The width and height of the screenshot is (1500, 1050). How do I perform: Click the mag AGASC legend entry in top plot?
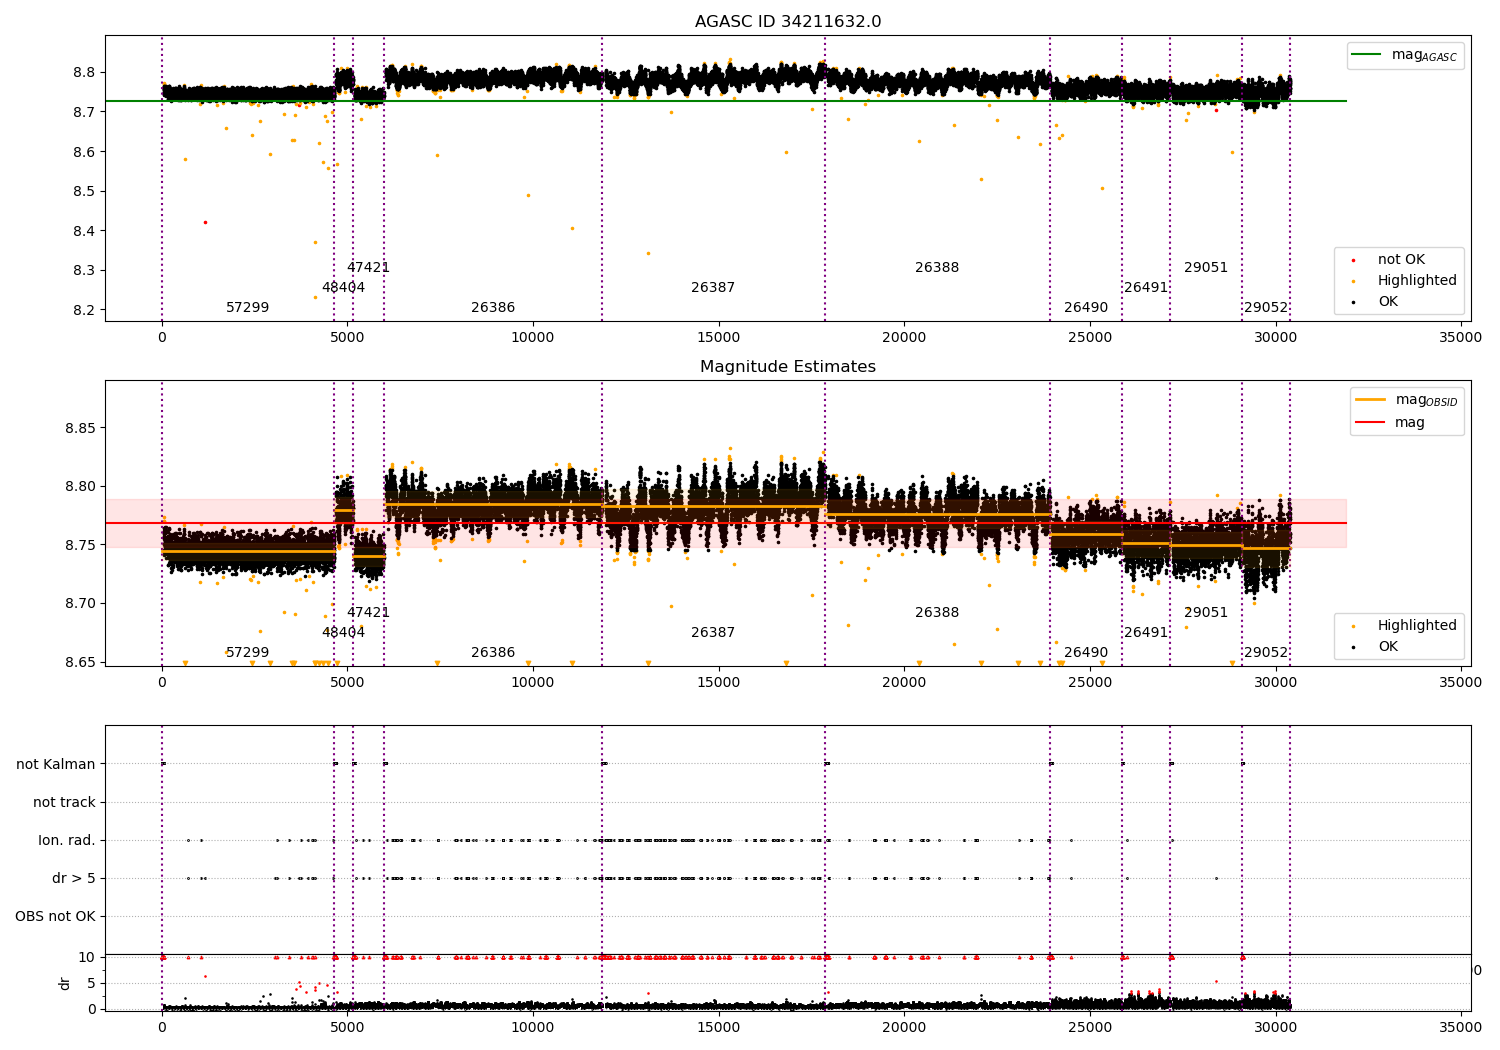(x=1405, y=55)
